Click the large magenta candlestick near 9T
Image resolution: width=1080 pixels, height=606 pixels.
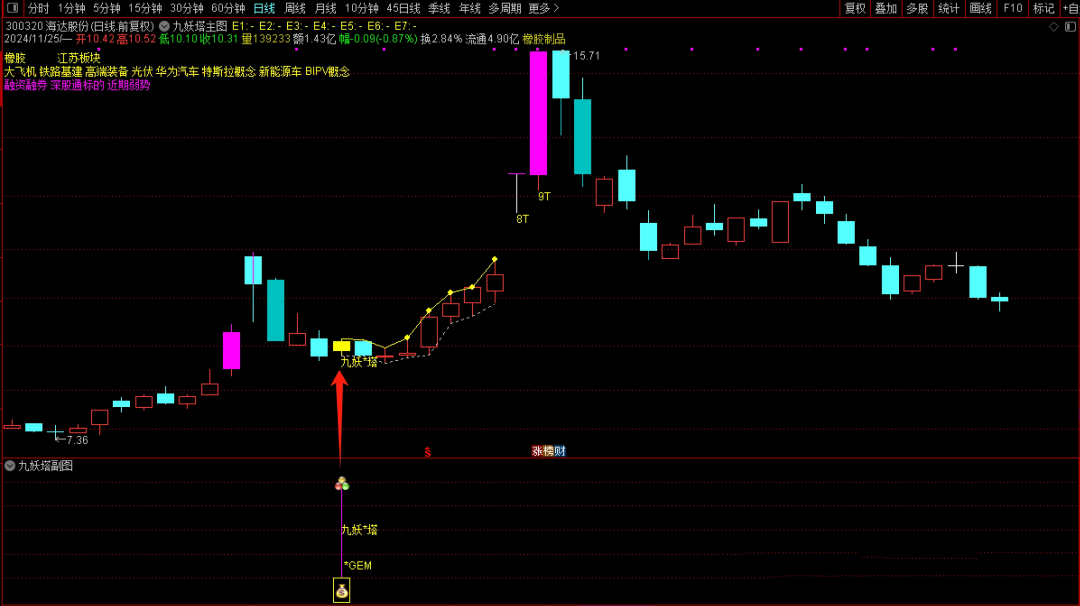coord(538,113)
